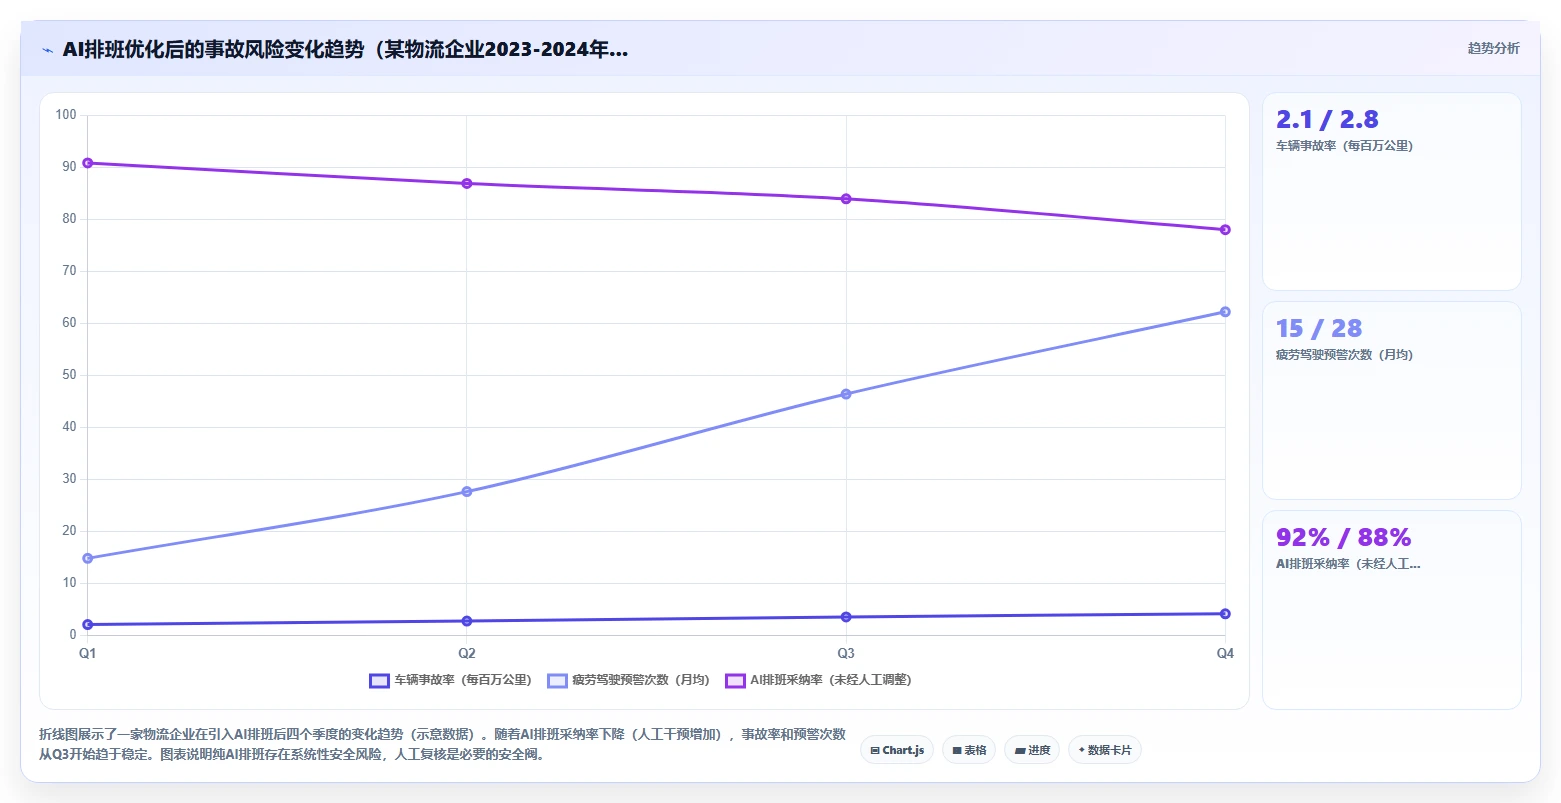Click the truncated AI排班采纳率 card caption

tap(1348, 564)
